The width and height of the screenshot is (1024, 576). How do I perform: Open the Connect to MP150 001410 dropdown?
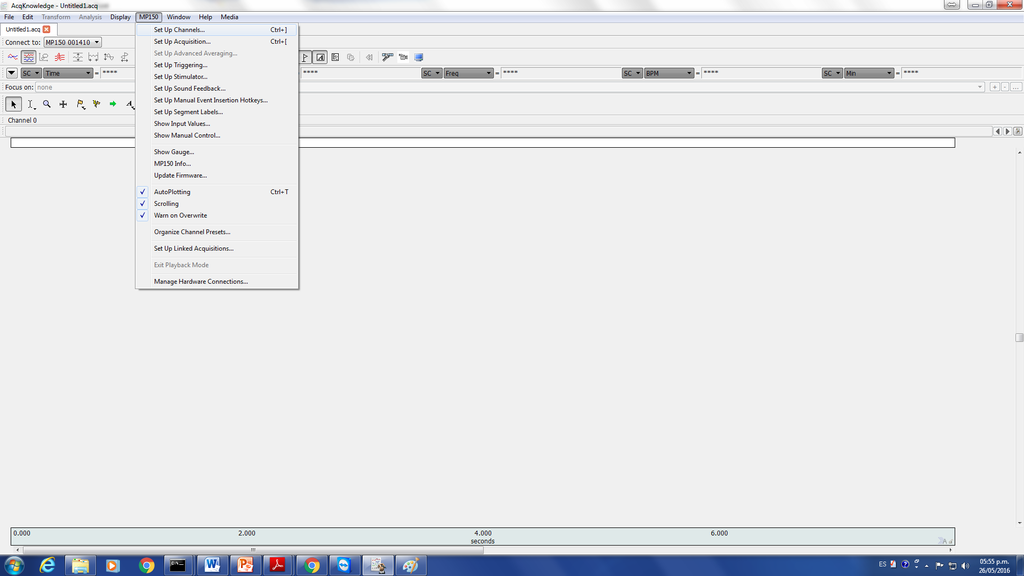click(72, 42)
